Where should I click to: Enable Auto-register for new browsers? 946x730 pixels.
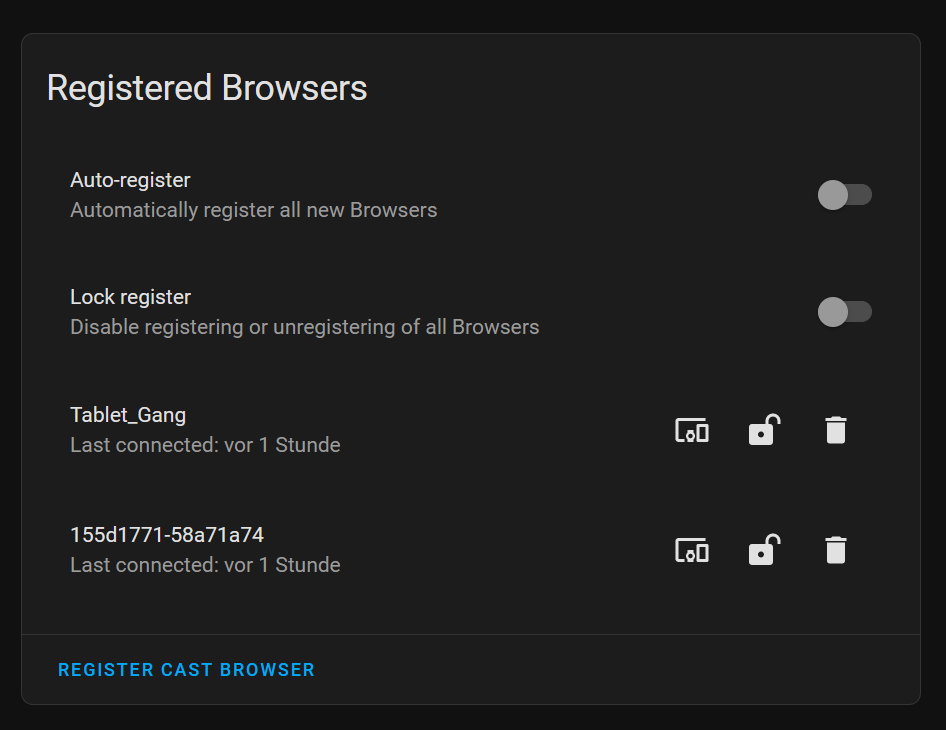pyautogui.click(x=845, y=195)
